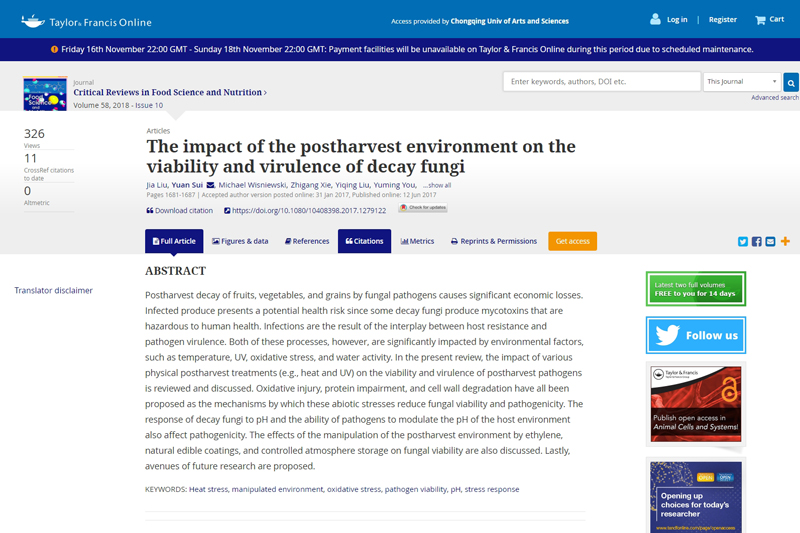Click the Get access button

point(573,241)
